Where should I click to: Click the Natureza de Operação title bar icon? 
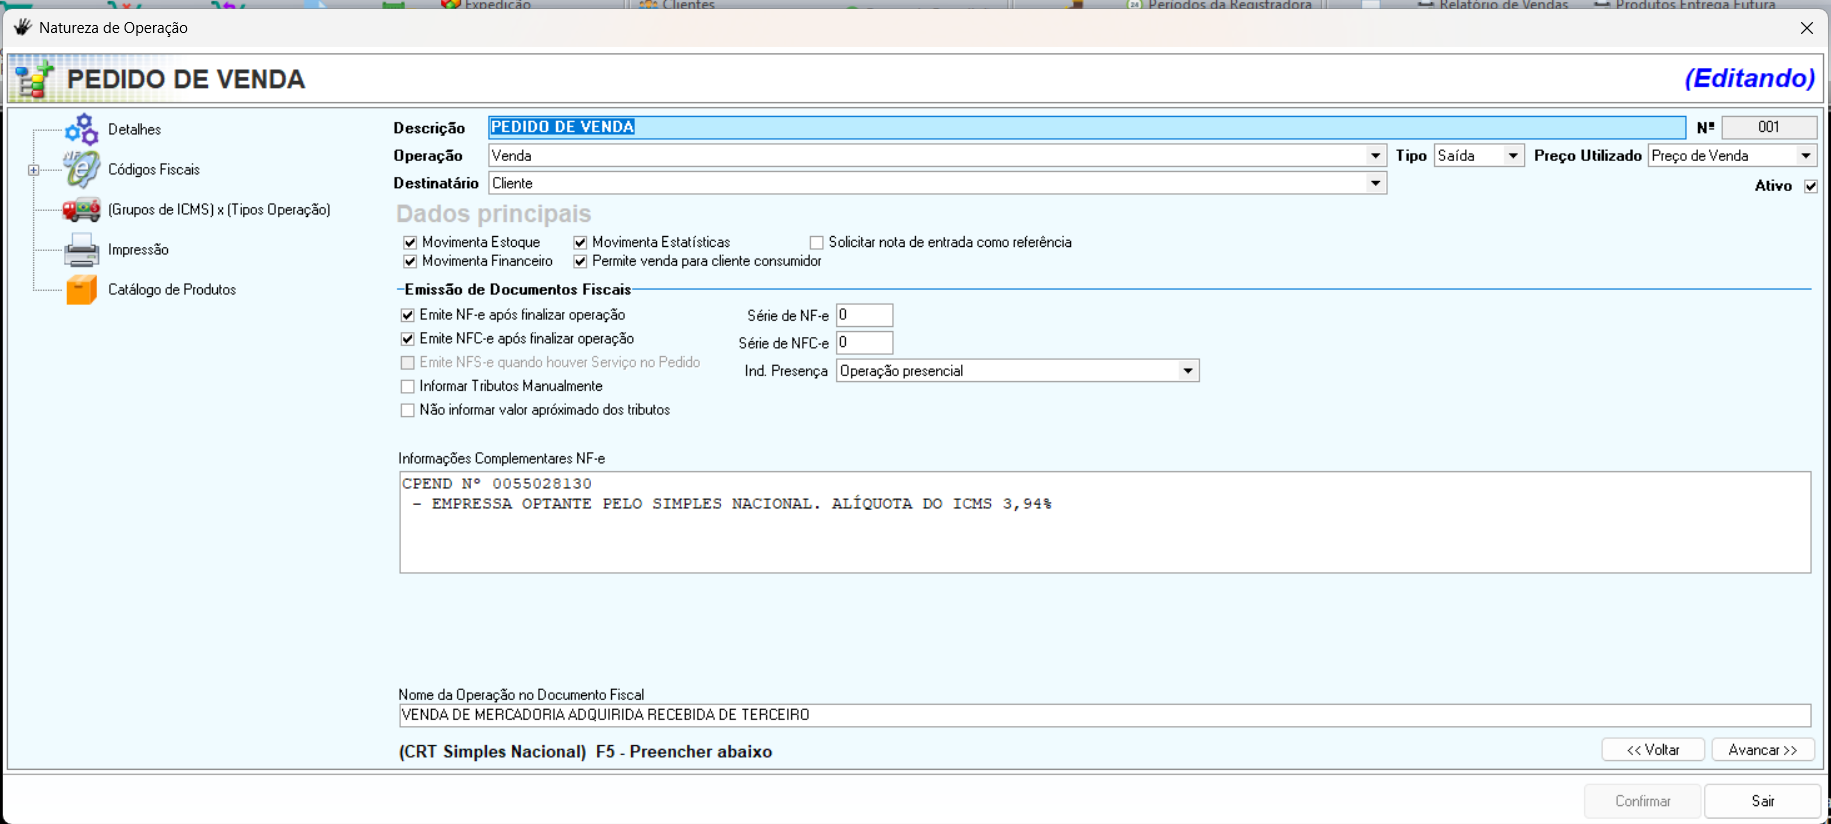tap(22, 27)
